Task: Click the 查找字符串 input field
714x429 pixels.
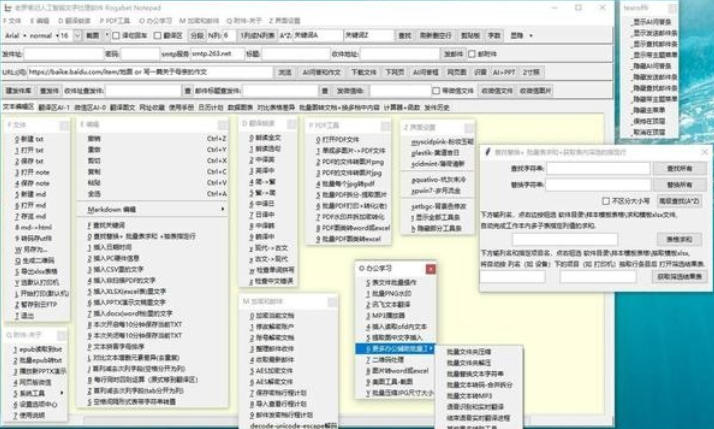Action: pos(598,169)
